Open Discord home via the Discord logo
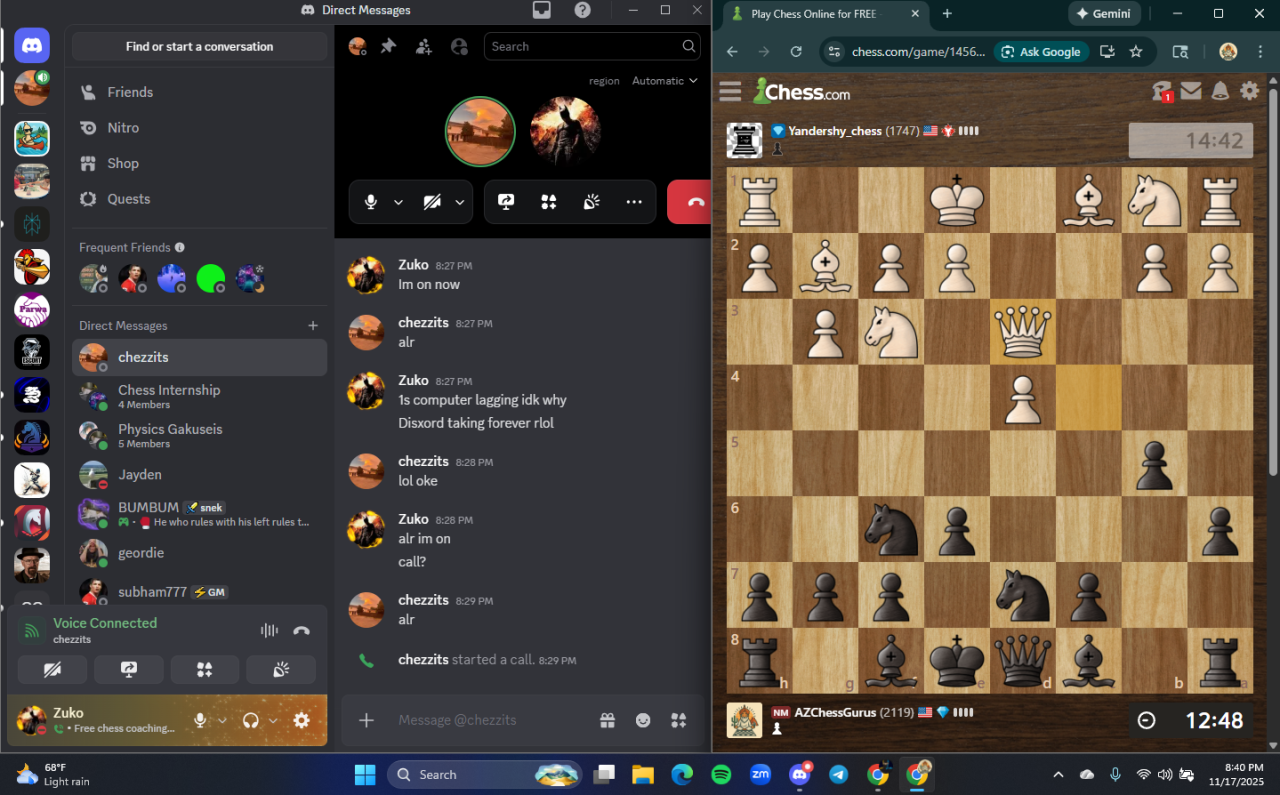The width and height of the screenshot is (1280, 795). (32, 46)
